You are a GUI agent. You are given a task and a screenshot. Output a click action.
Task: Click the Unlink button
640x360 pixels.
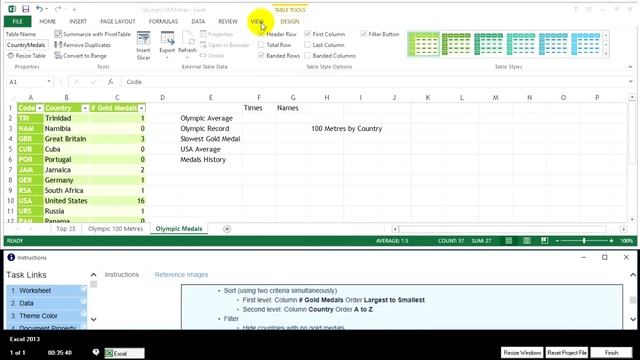212,56
